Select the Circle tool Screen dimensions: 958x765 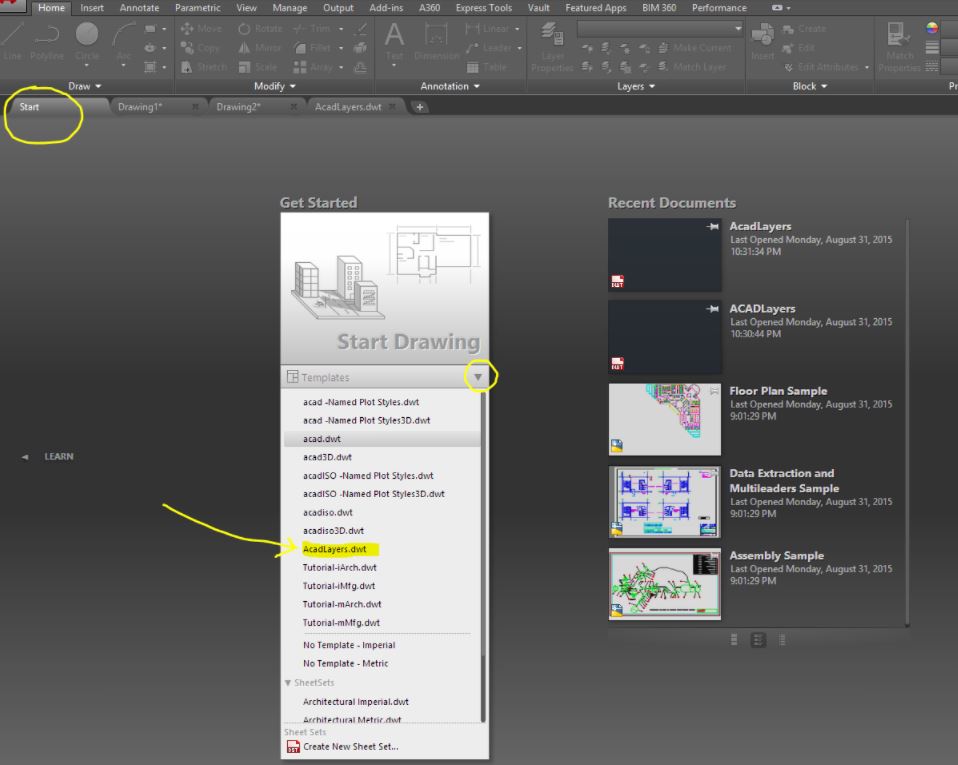[x=87, y=40]
